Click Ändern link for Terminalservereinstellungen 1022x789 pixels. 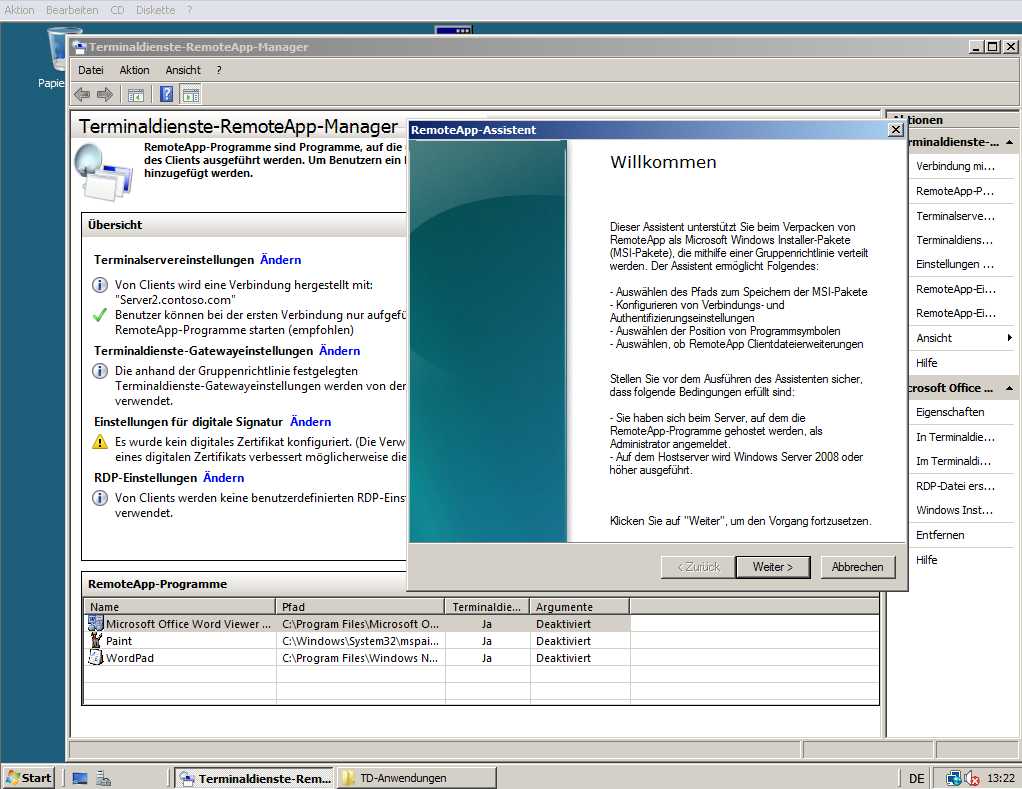(280, 259)
